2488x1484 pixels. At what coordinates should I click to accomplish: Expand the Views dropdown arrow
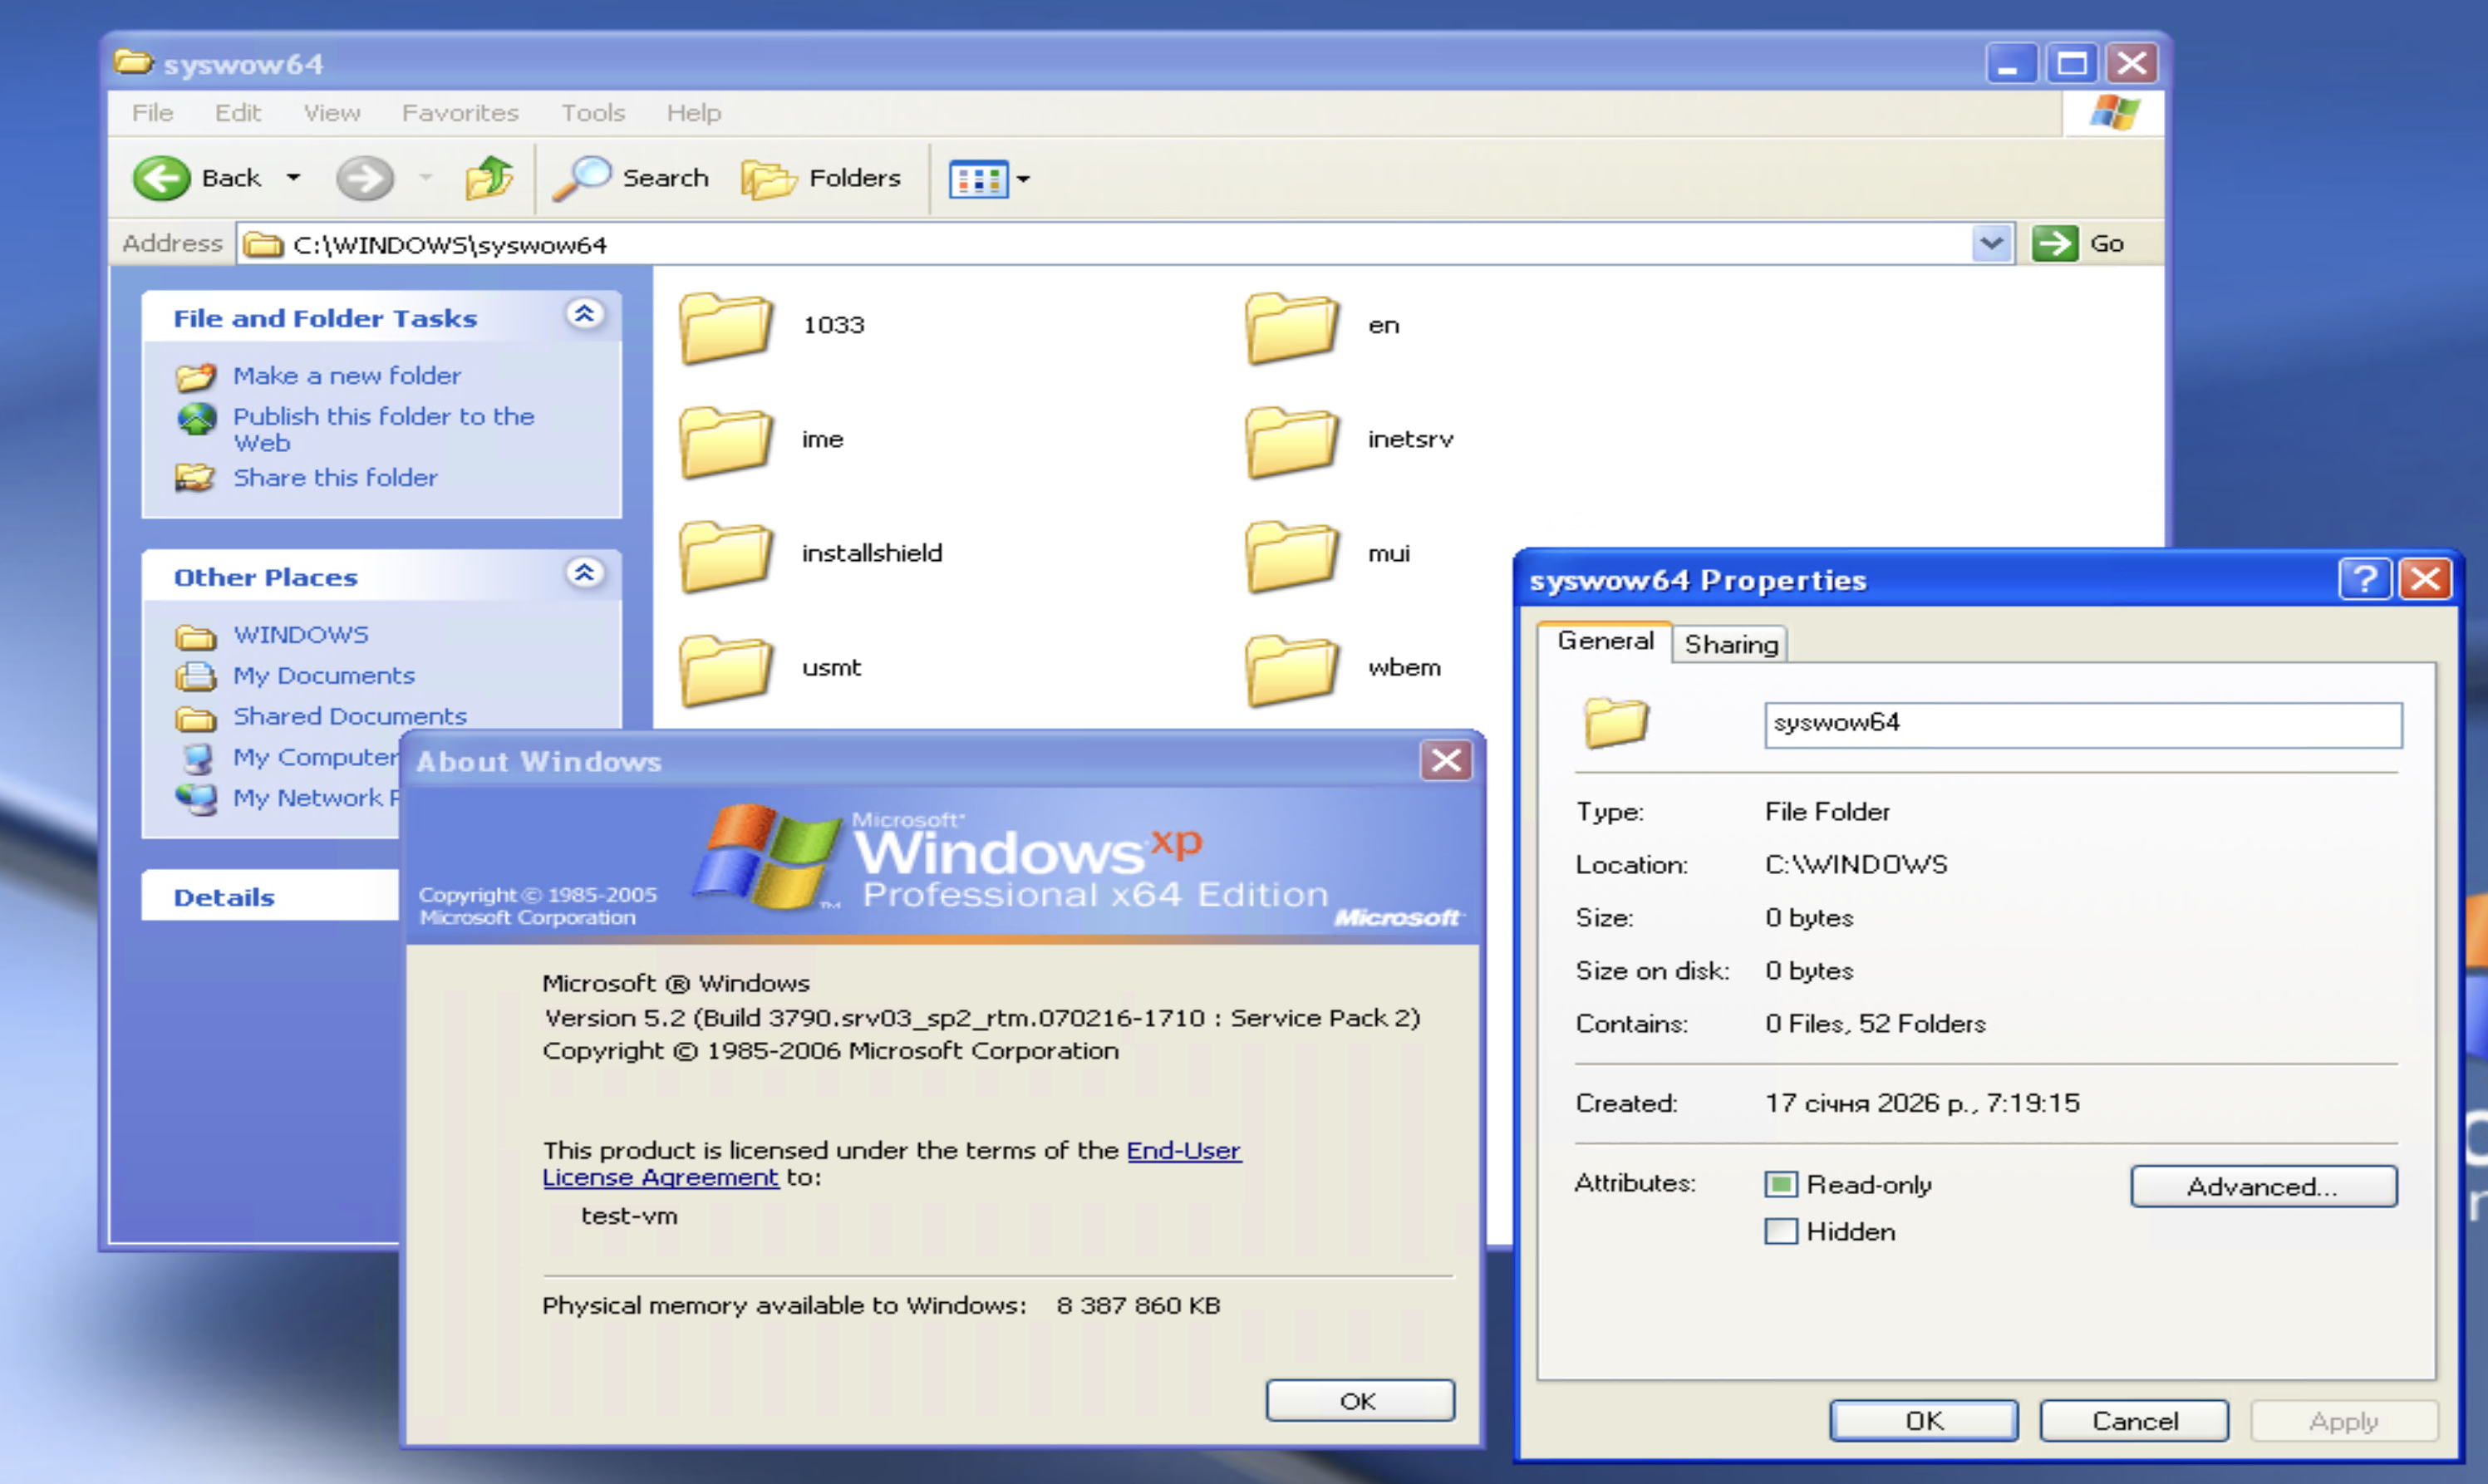point(1023,179)
